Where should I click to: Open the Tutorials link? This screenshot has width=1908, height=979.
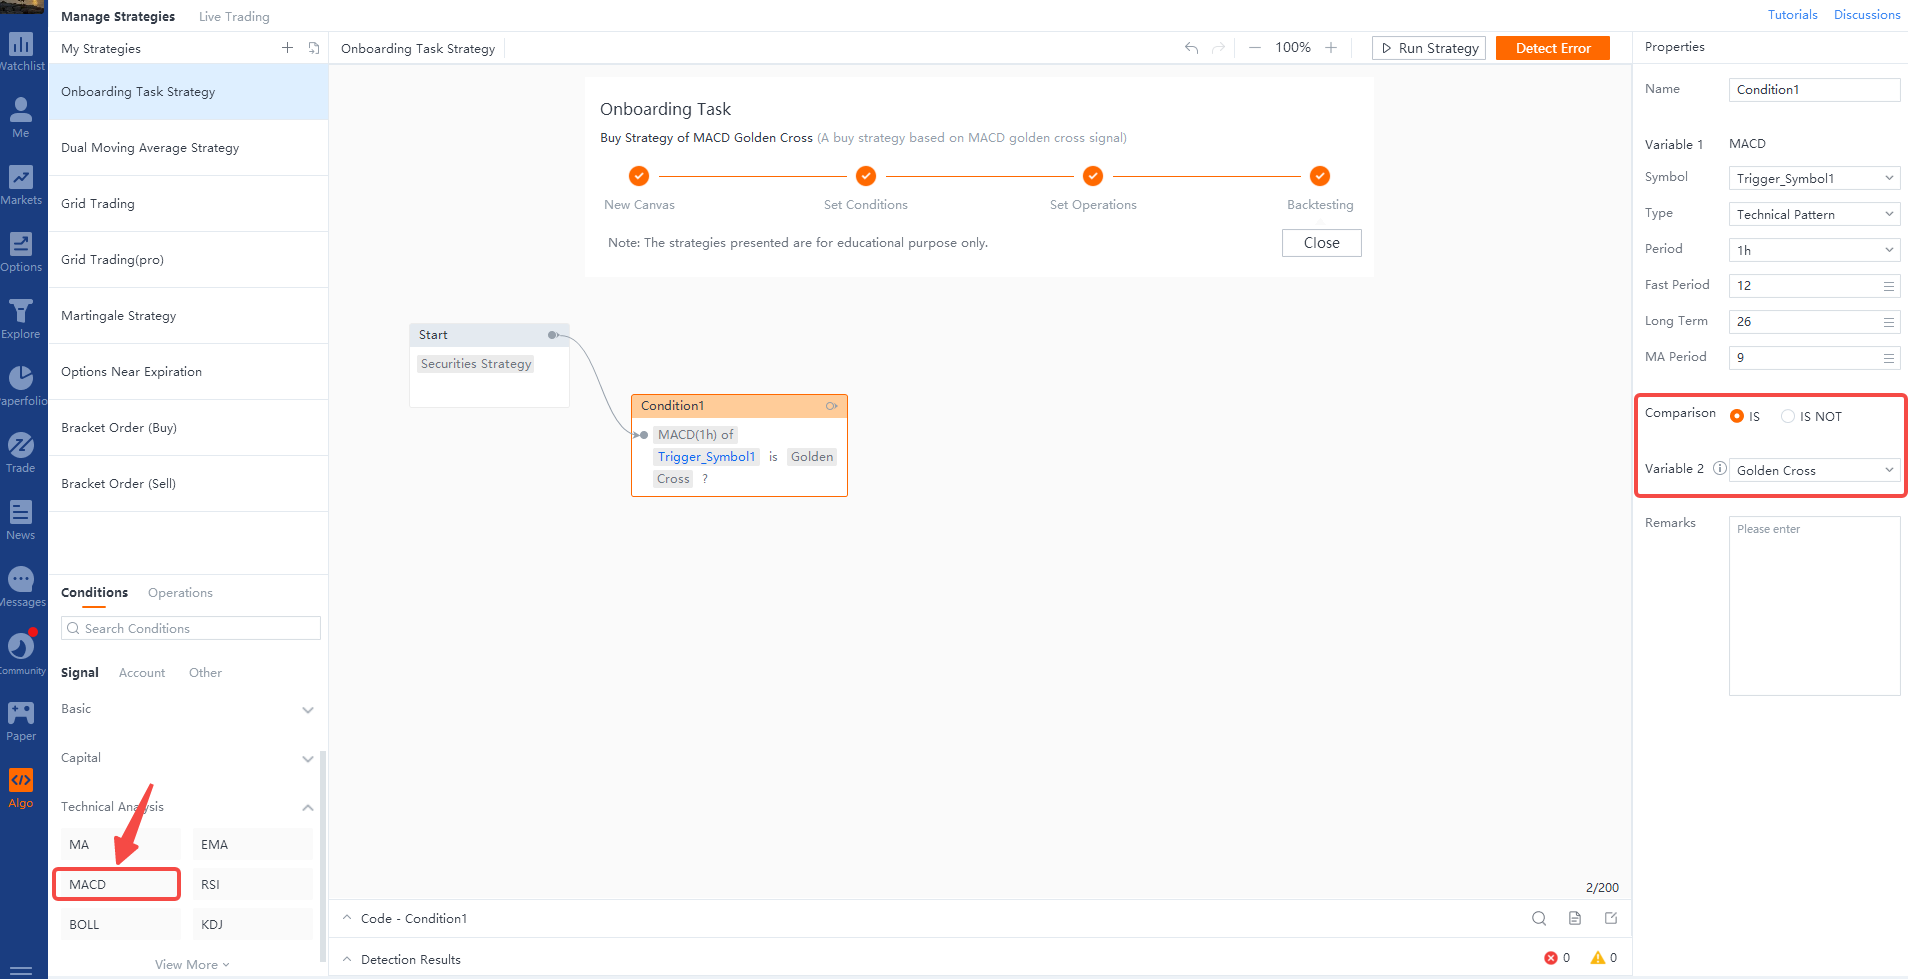[1792, 15]
